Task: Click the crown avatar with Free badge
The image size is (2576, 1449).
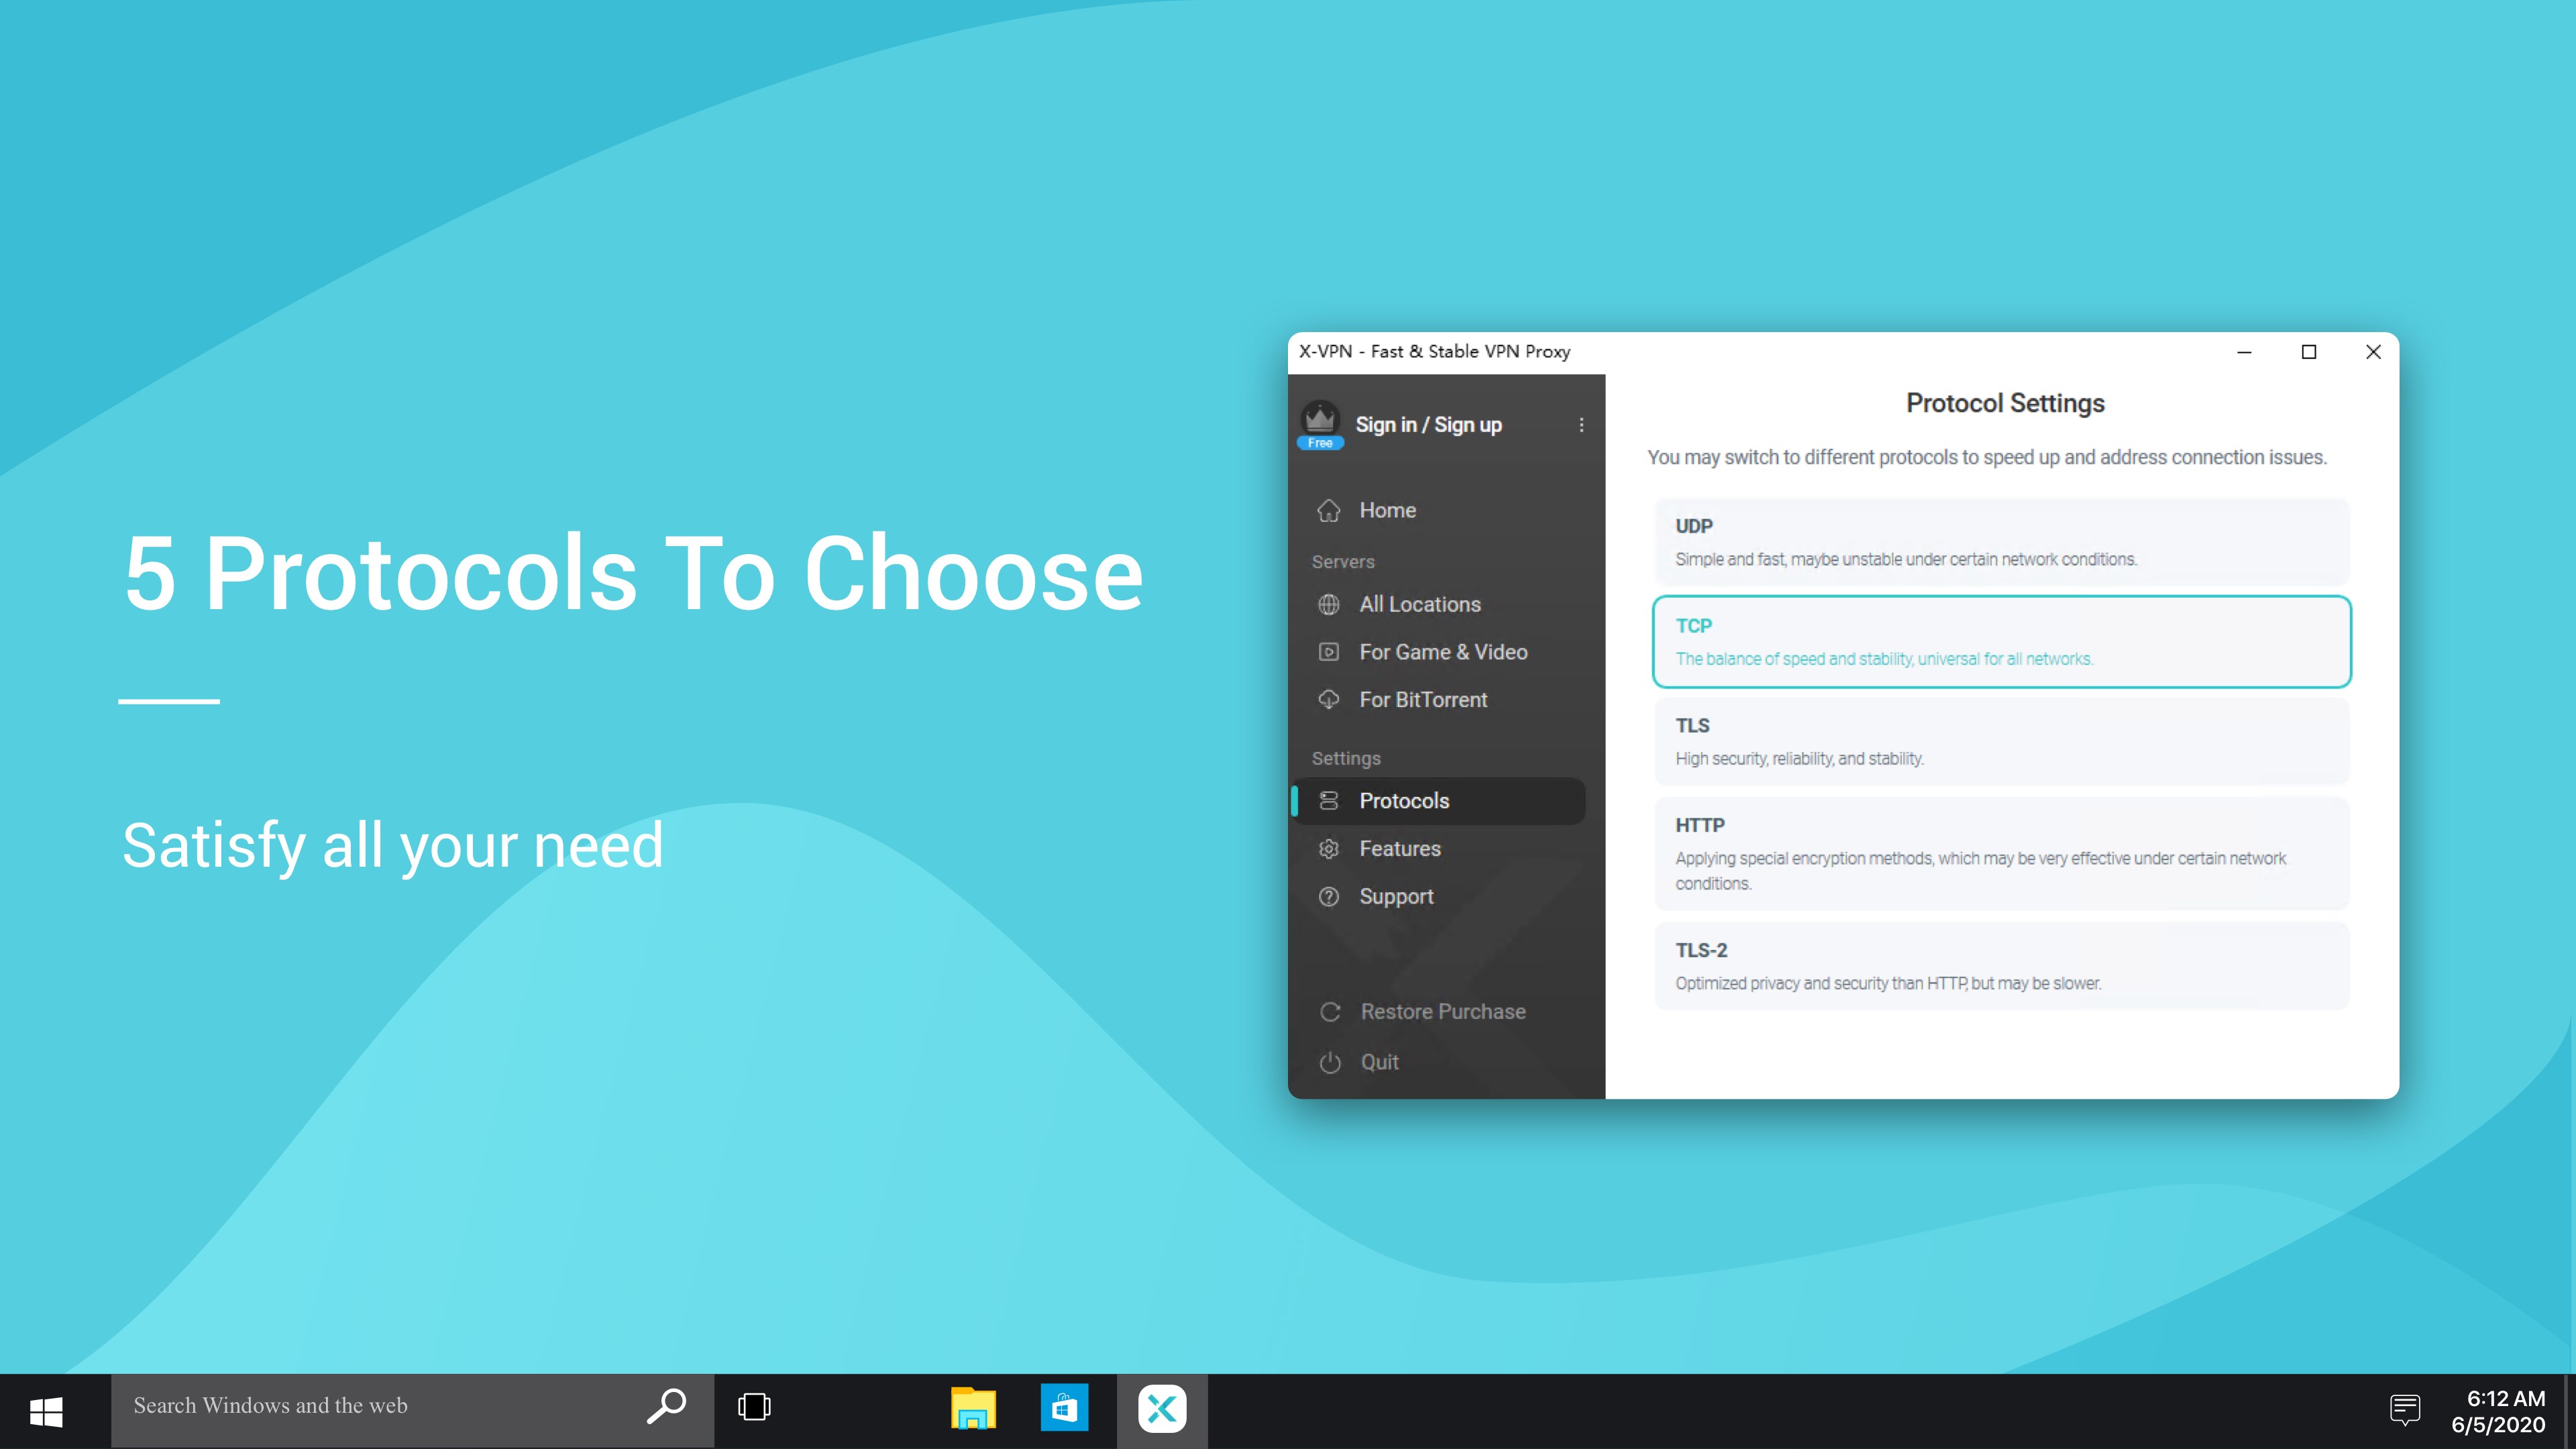Action: tap(1320, 424)
